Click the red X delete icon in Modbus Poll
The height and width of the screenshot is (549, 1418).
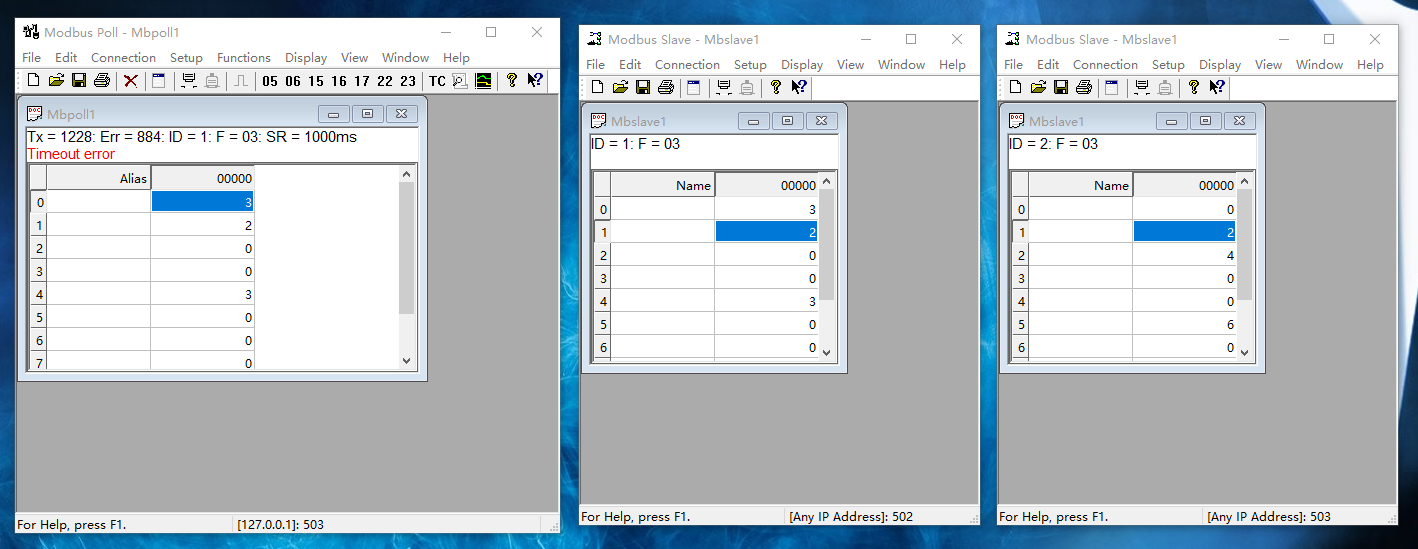(x=130, y=81)
